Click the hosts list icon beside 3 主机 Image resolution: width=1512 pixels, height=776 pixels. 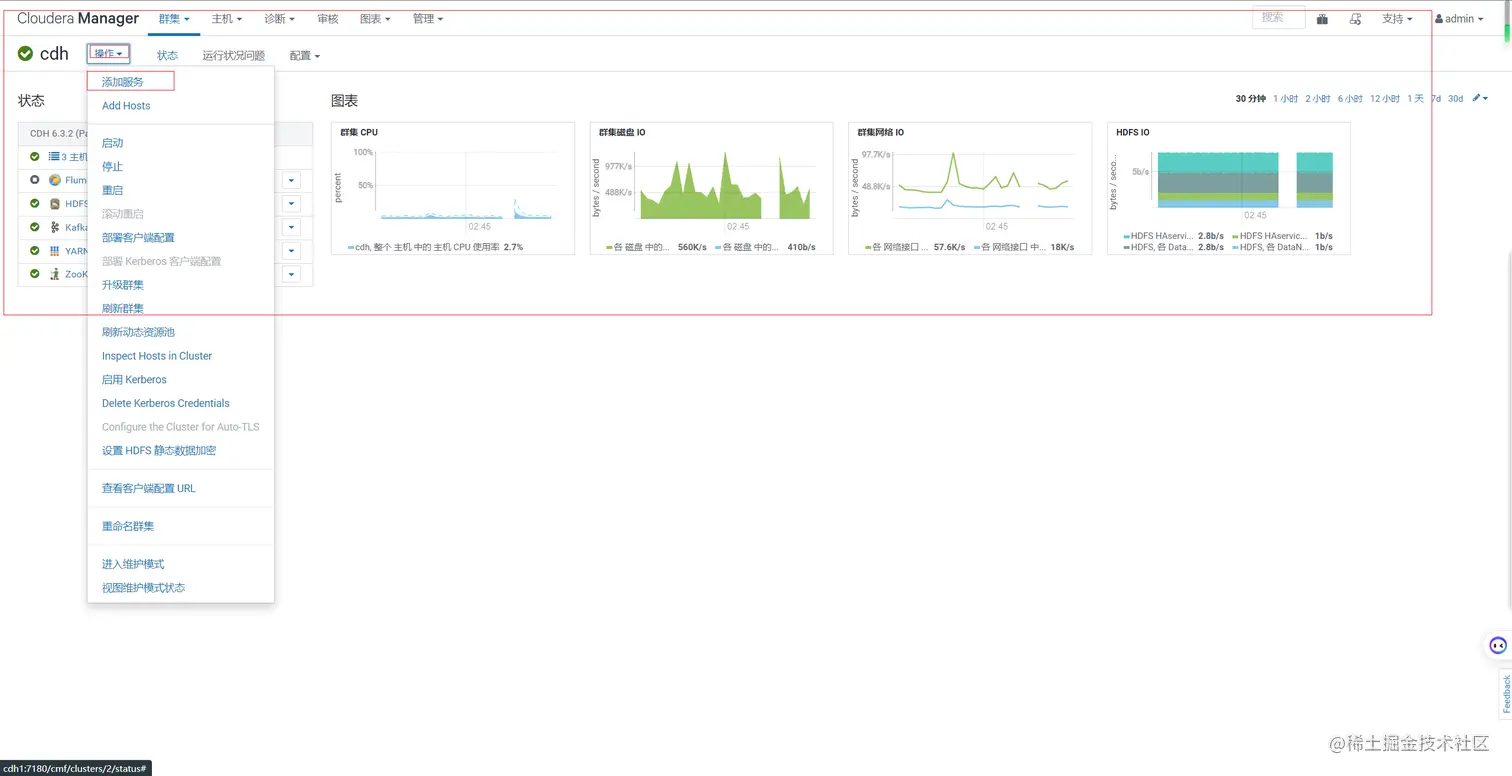point(54,156)
